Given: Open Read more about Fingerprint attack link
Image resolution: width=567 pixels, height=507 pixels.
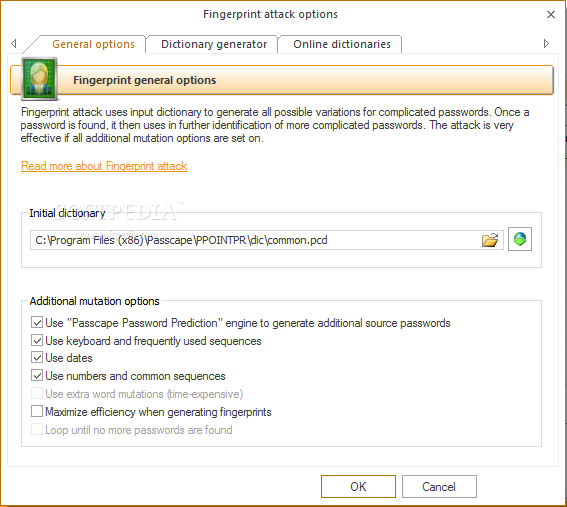Looking at the screenshot, I should coord(104,166).
